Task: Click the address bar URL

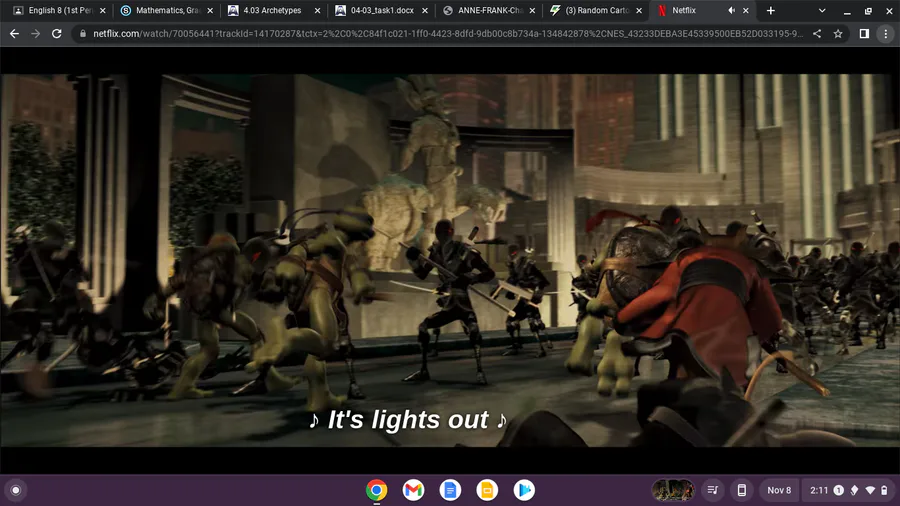Action: [x=448, y=34]
